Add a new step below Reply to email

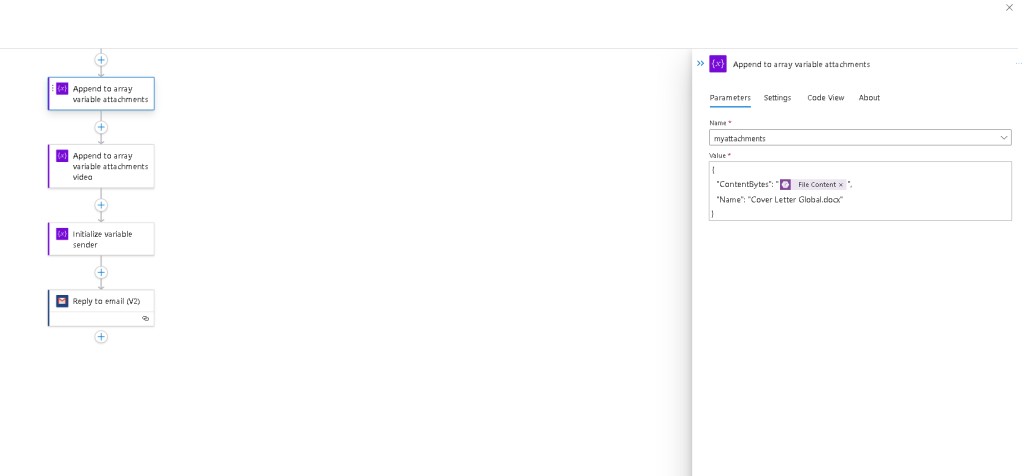[101, 337]
